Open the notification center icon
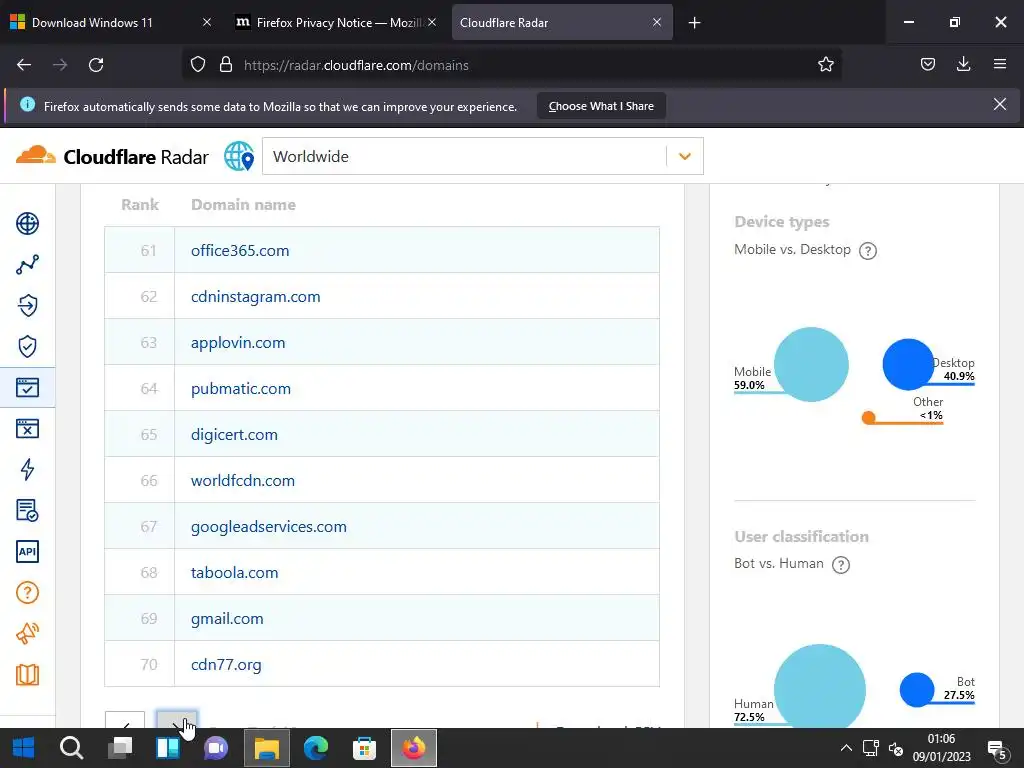The height and width of the screenshot is (768, 1024). coord(997,749)
